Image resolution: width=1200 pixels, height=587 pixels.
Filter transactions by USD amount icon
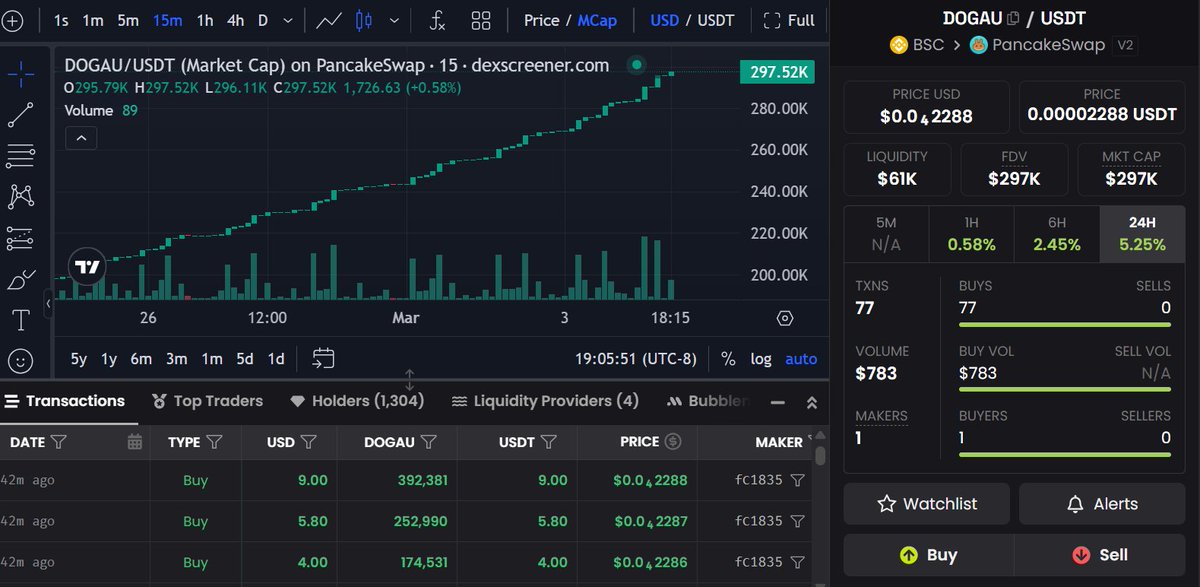(x=309, y=441)
